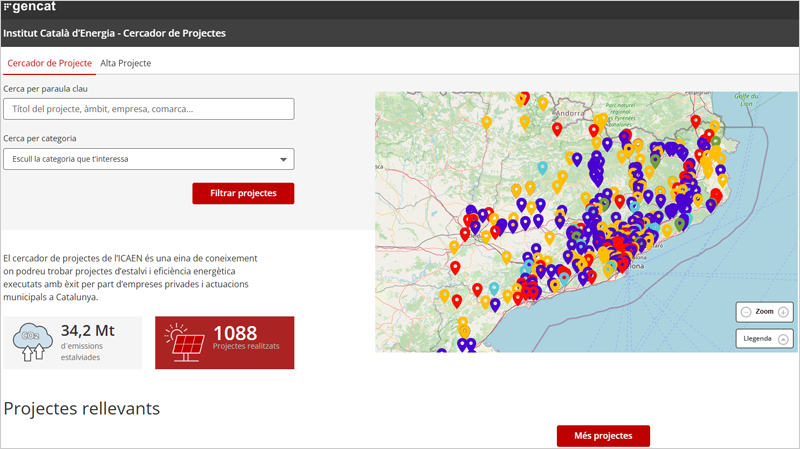Image resolution: width=800 pixels, height=449 pixels.
Task: Click the CO2 cloud emissions icon
Action: [32, 342]
